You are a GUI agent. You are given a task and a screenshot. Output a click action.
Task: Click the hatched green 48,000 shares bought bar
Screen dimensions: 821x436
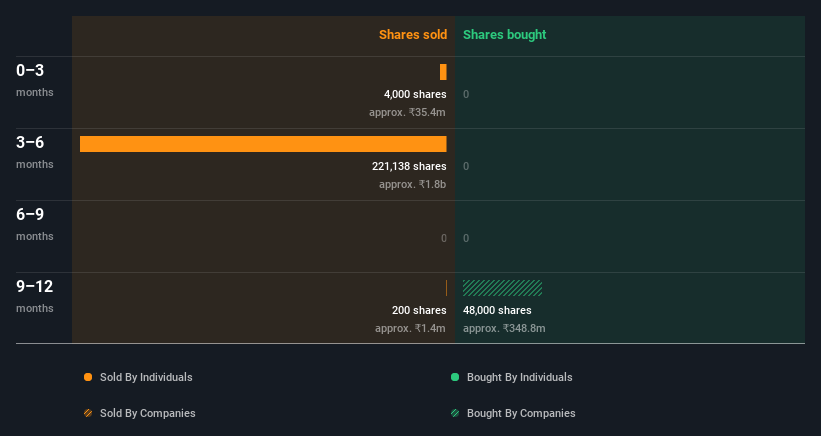point(502,288)
